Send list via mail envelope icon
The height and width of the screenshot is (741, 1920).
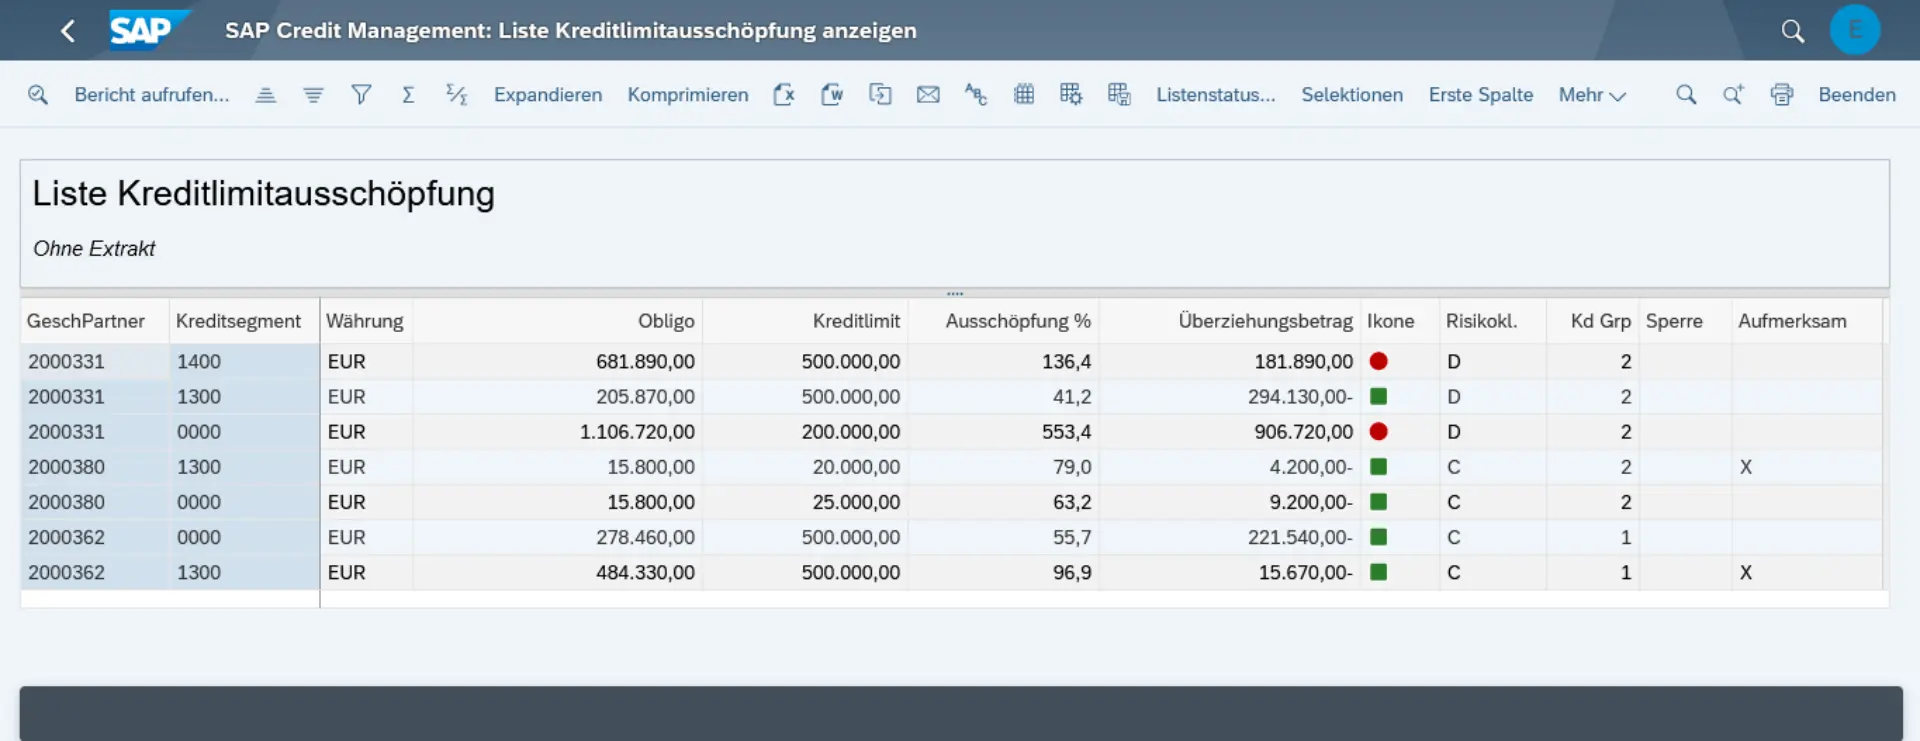coord(928,95)
